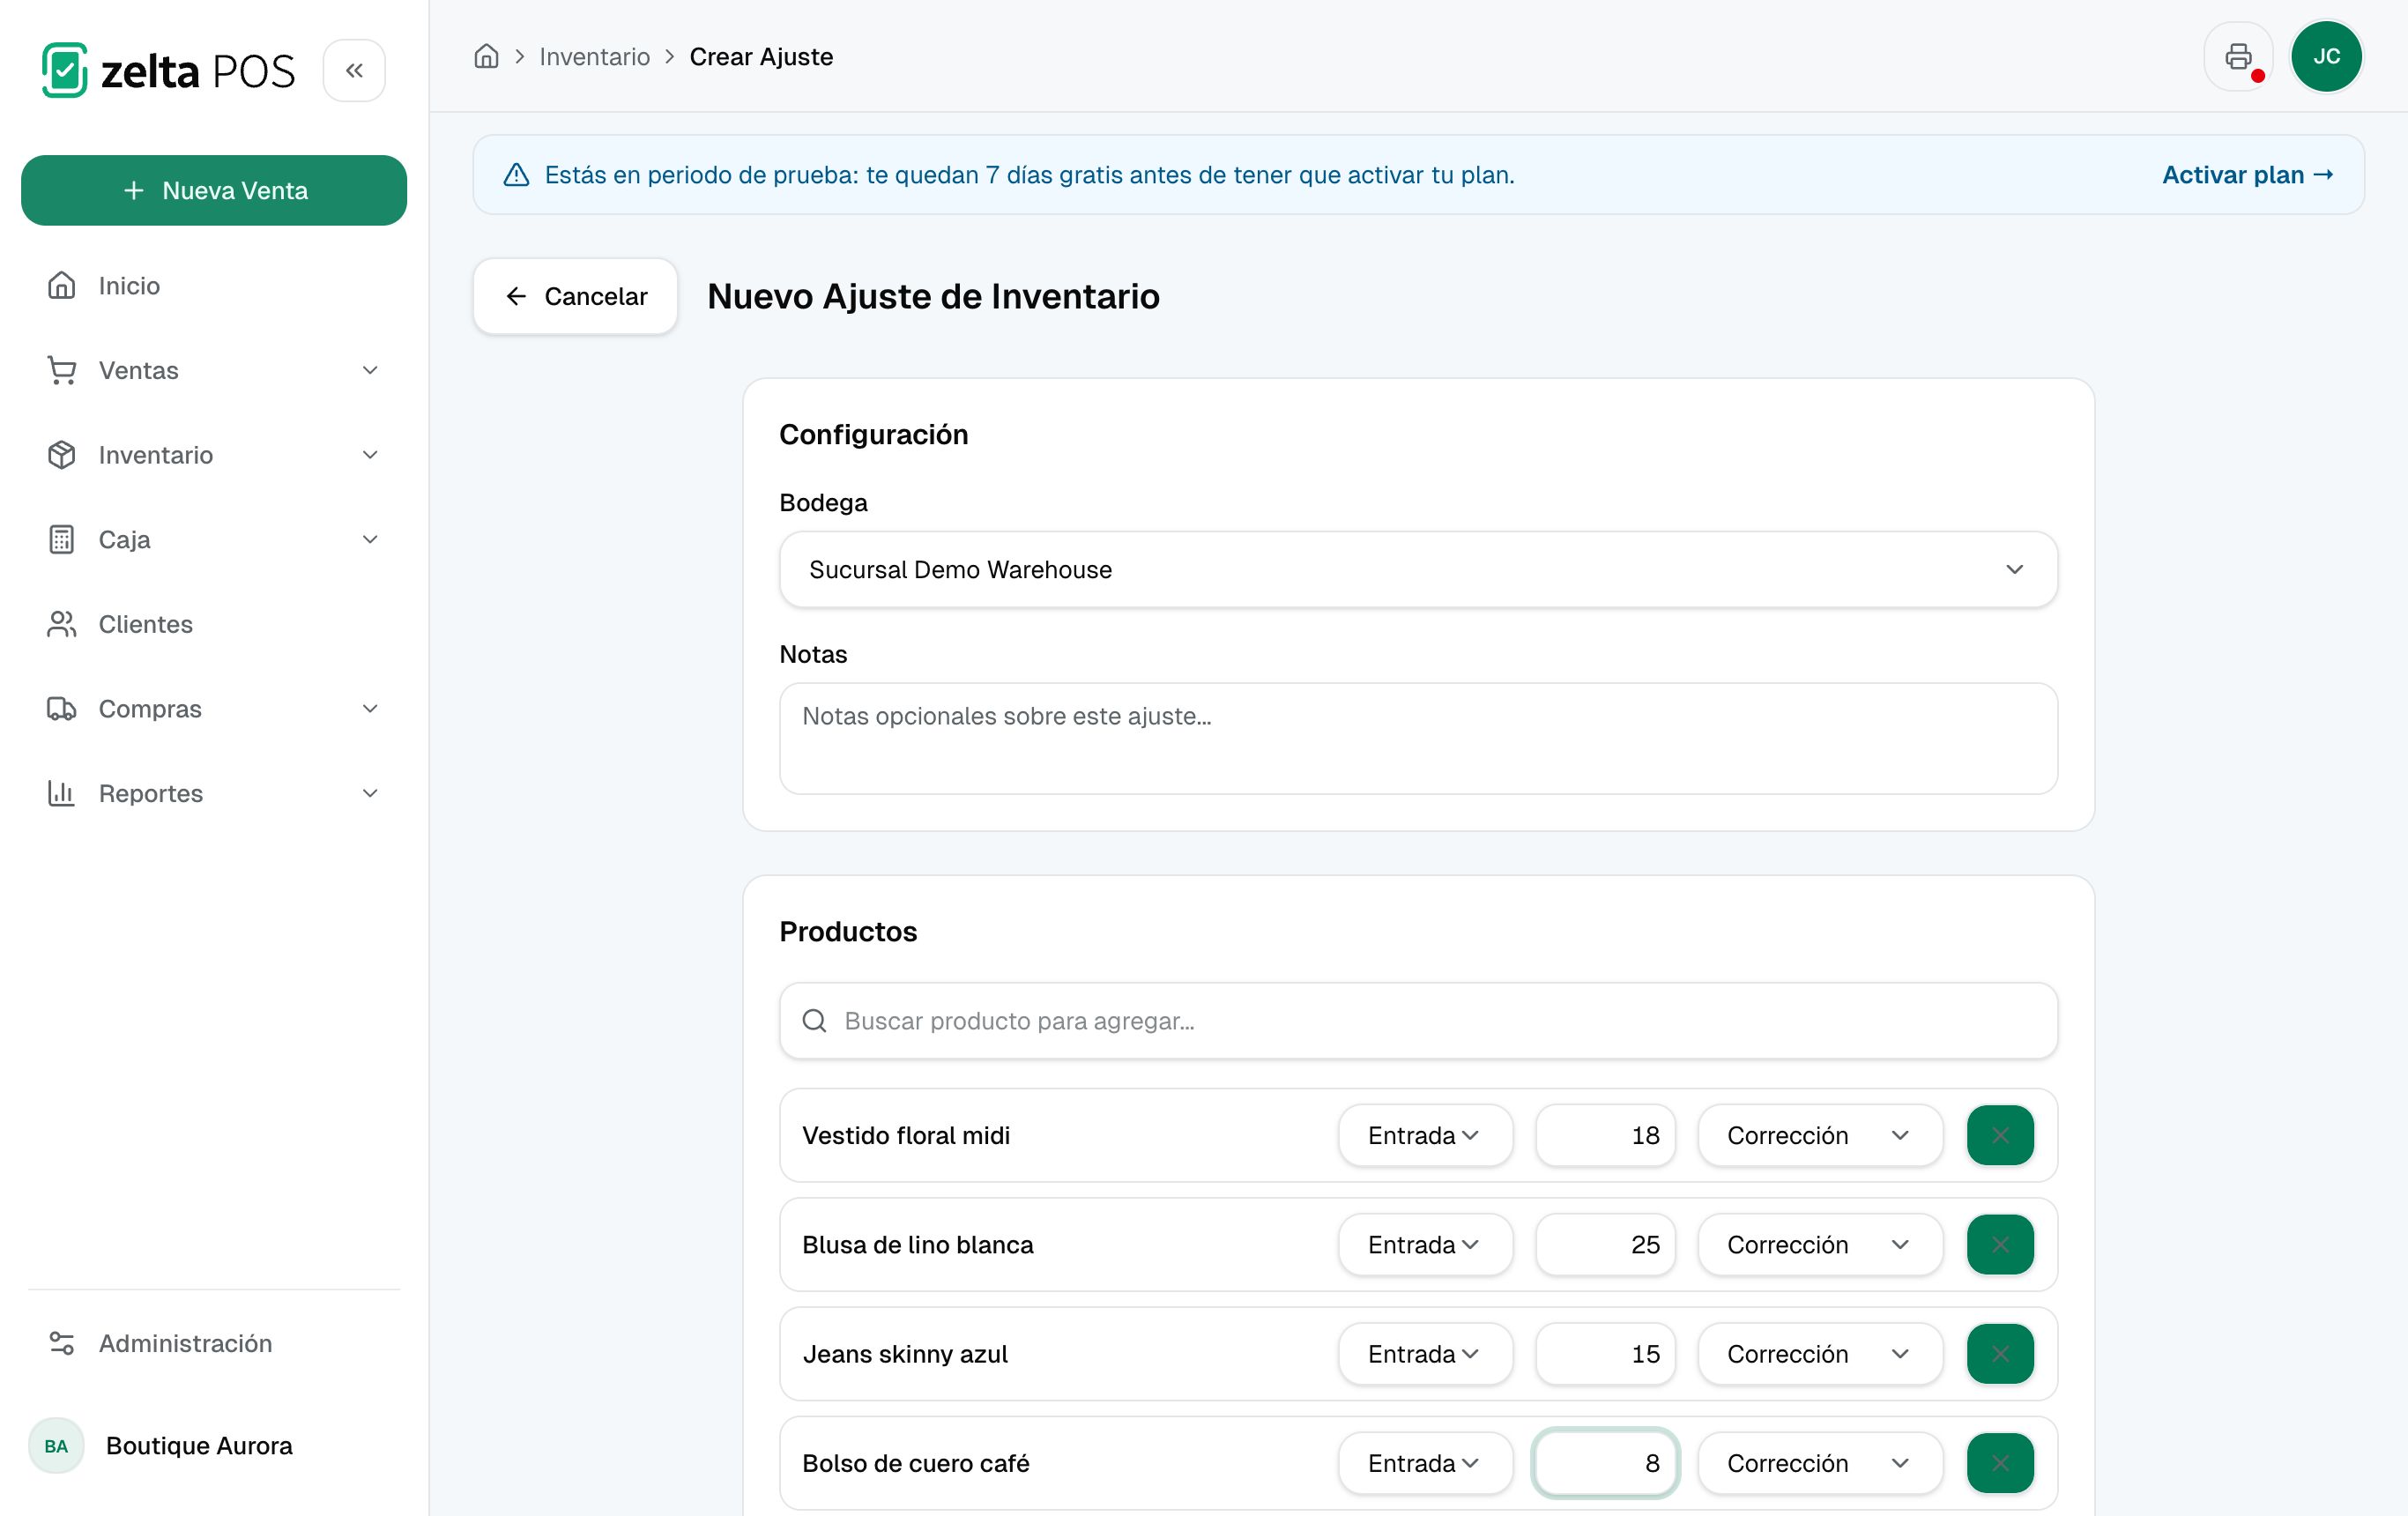Open the Bodega warehouse dropdown

coord(1418,569)
